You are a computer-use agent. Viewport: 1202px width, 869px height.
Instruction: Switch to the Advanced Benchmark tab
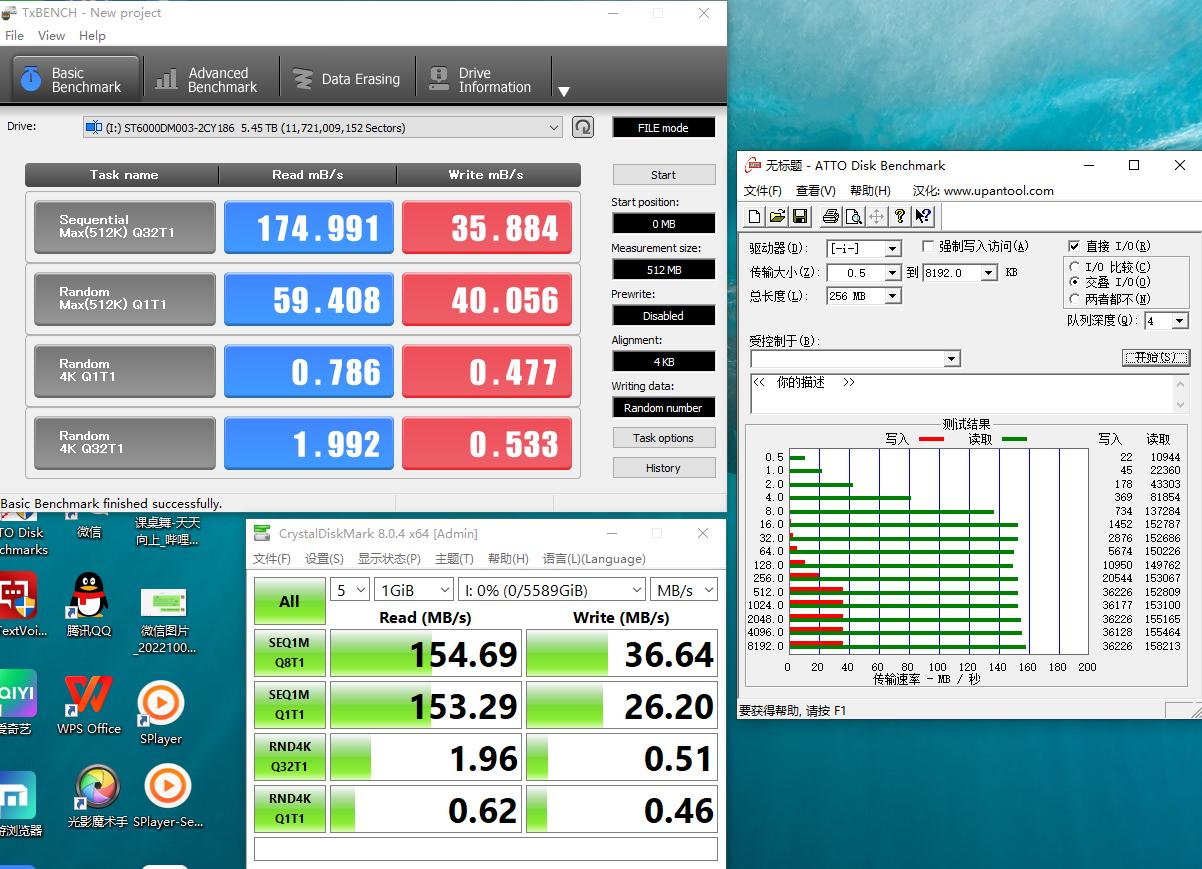[x=207, y=79]
